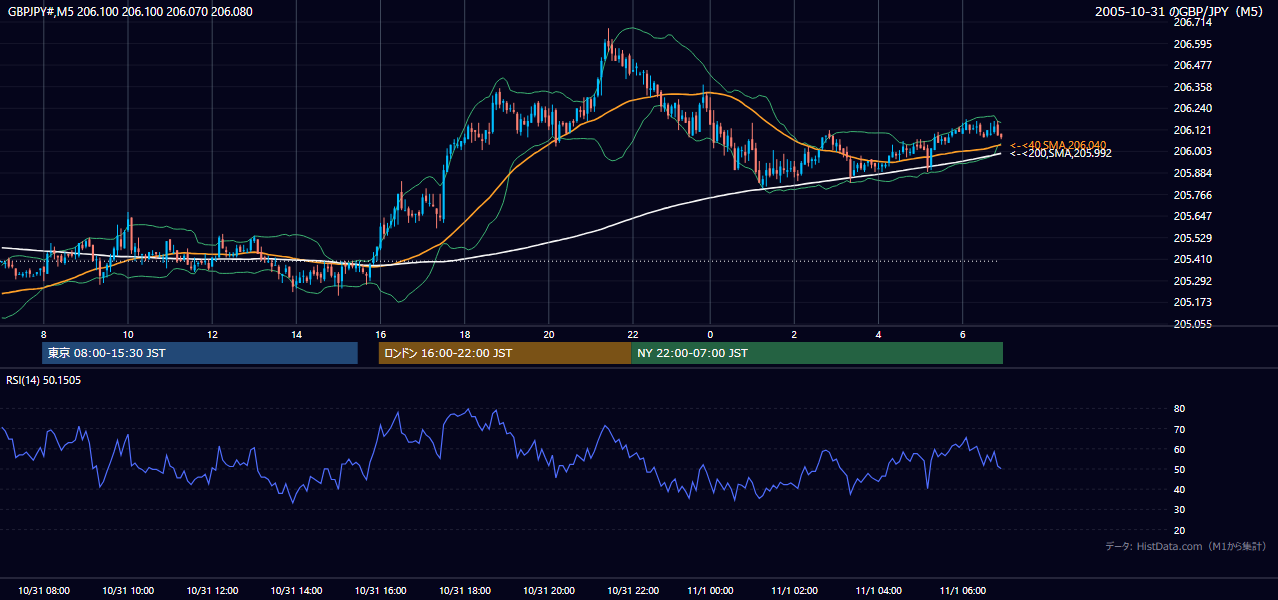Click price axis value 206.121

pos(1193,130)
